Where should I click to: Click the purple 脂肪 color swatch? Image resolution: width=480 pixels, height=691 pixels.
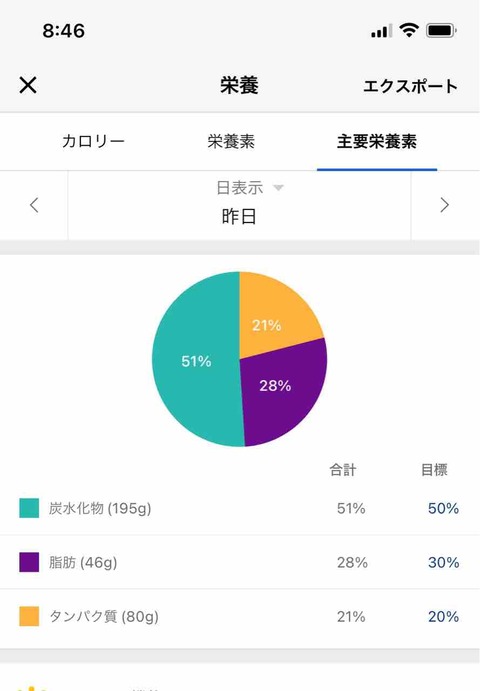tap(29, 562)
